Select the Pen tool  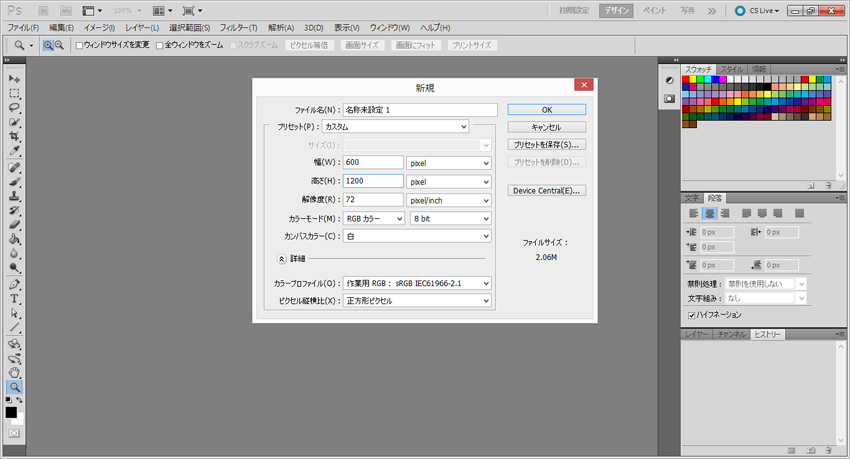click(x=14, y=285)
